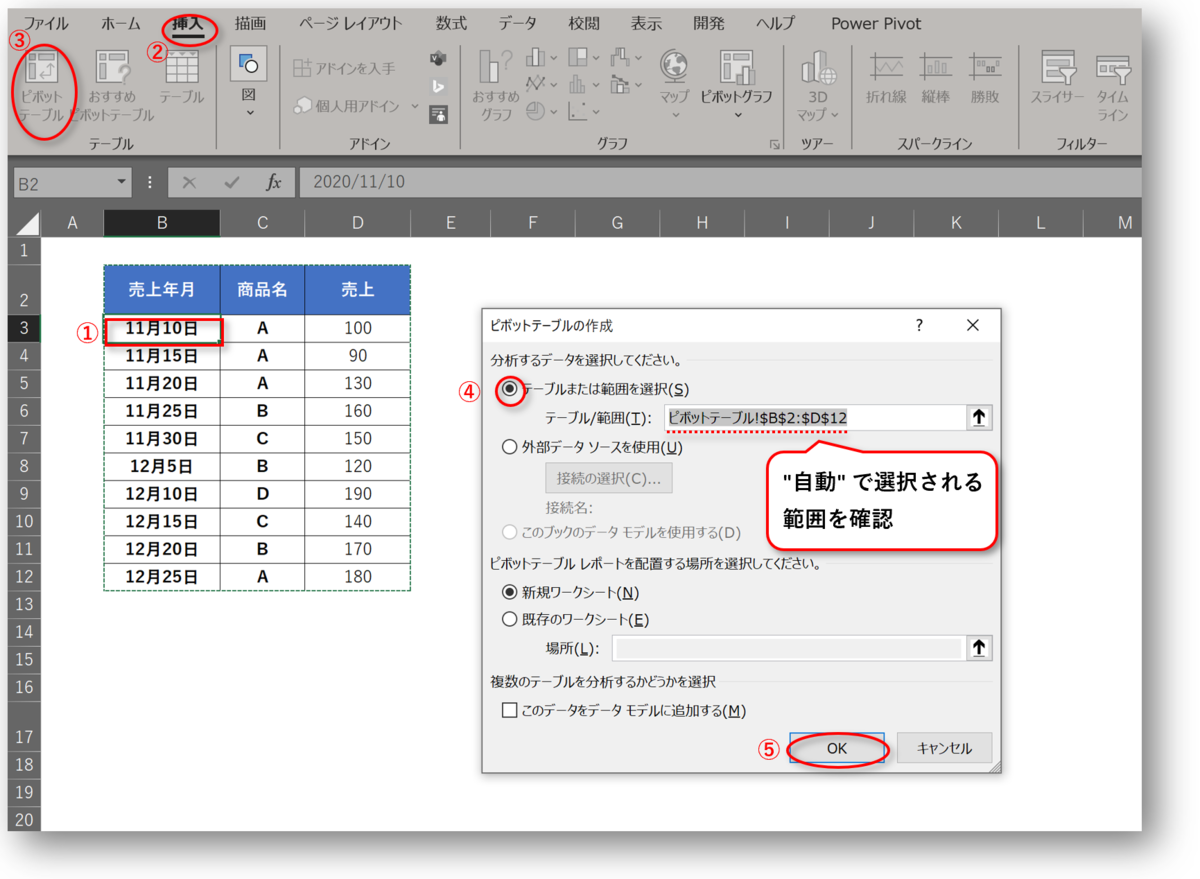Select '外部データ ソースを使用' radio button
The image size is (1200, 879).
[x=510, y=447]
